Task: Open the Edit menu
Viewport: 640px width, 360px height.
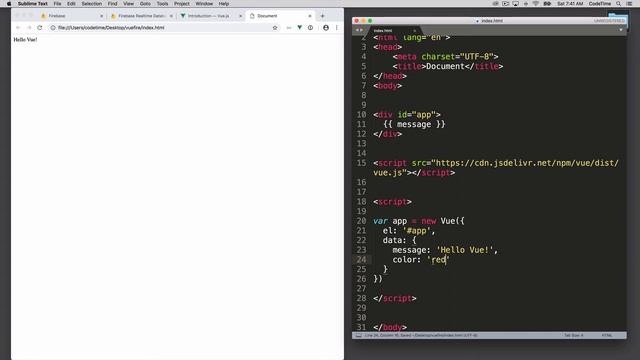Action: (x=71, y=4)
